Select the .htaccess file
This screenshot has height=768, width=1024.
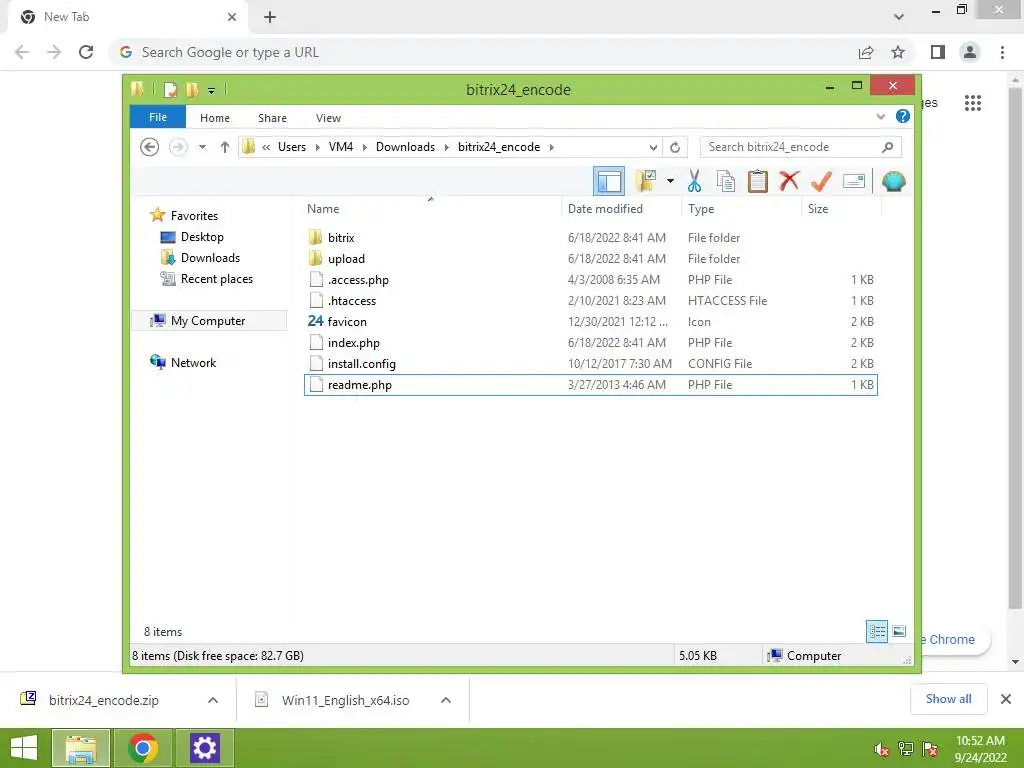tap(591, 300)
